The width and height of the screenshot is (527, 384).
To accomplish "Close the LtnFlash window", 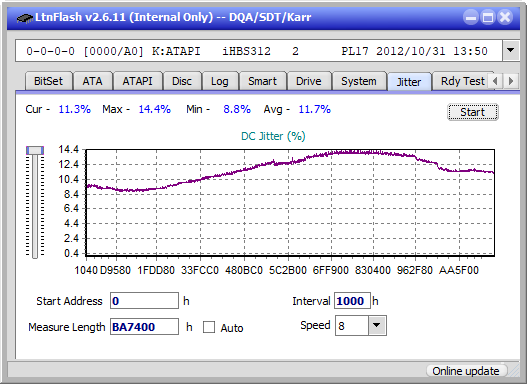I will [505, 17].
